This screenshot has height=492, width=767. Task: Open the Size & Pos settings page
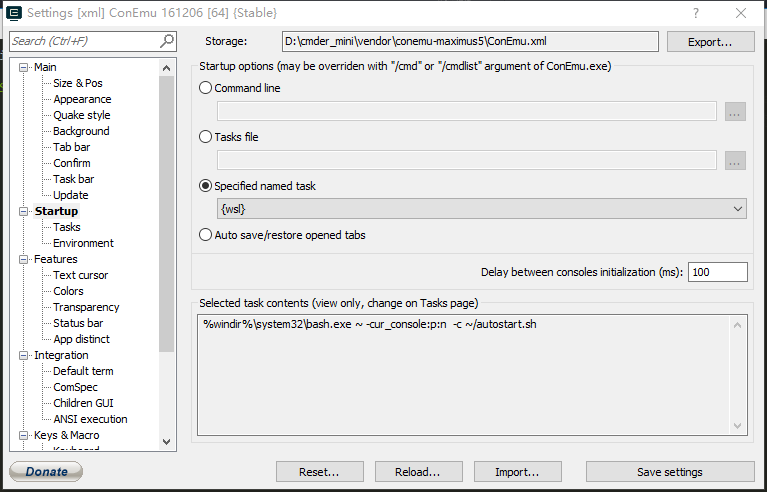[x=78, y=83]
